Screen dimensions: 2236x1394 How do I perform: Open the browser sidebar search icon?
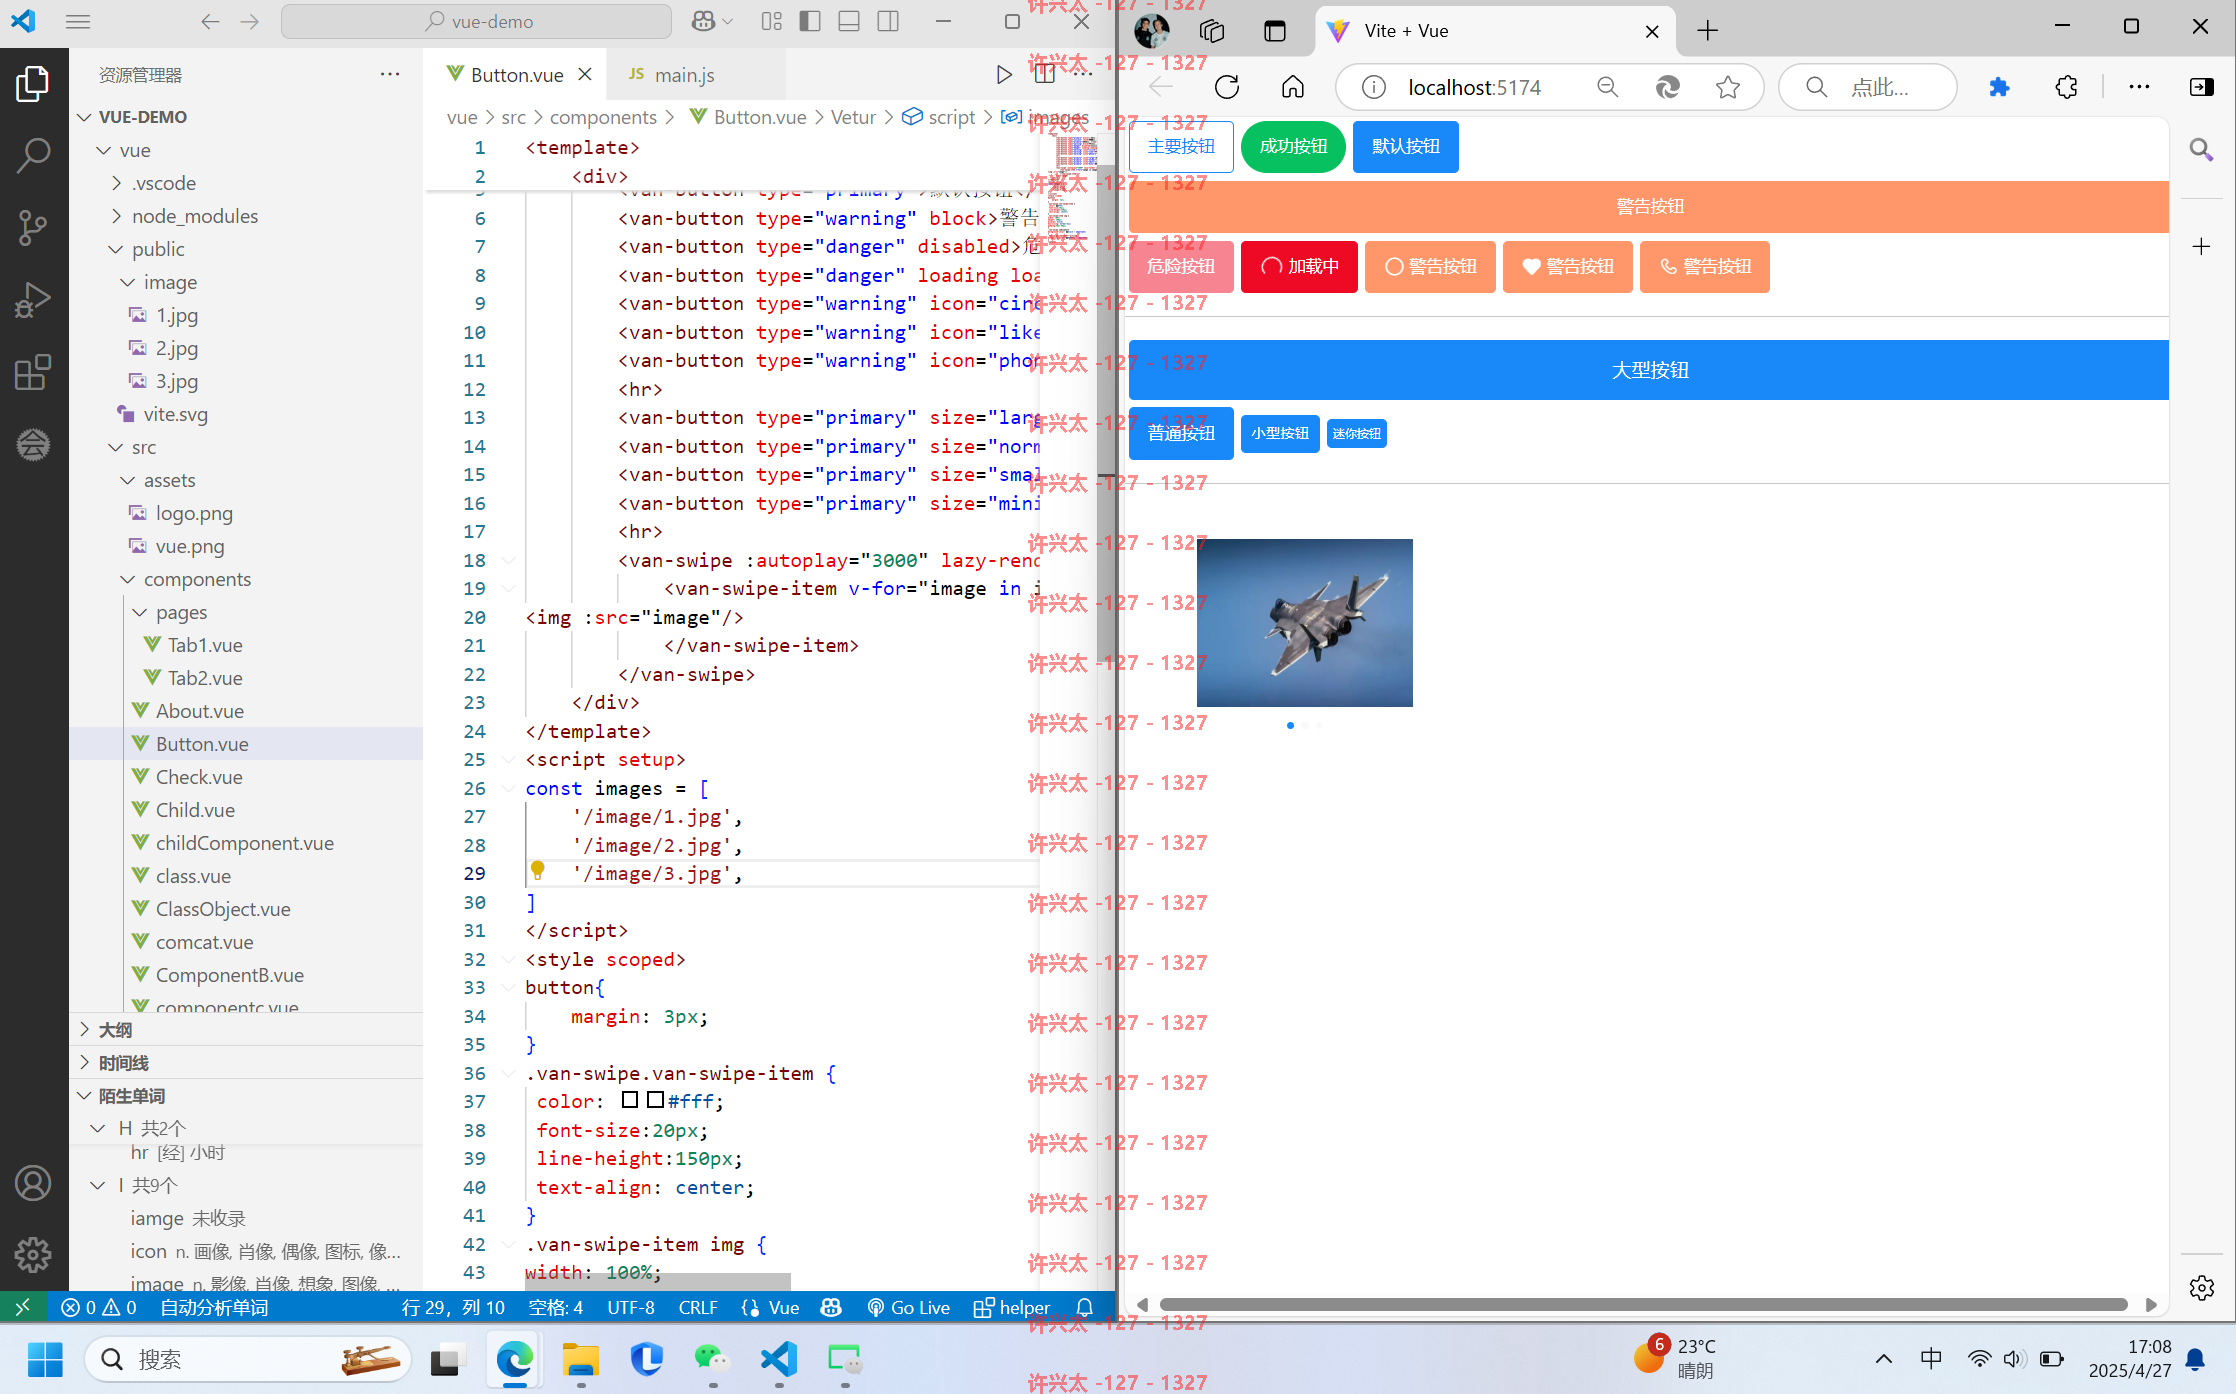2201,150
